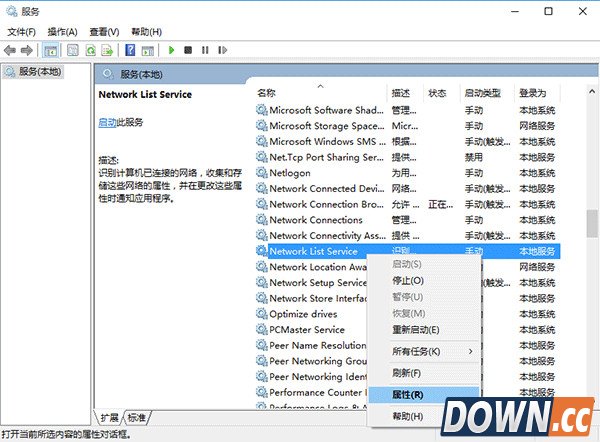Select Peer Networking Identity service row

pos(311,377)
